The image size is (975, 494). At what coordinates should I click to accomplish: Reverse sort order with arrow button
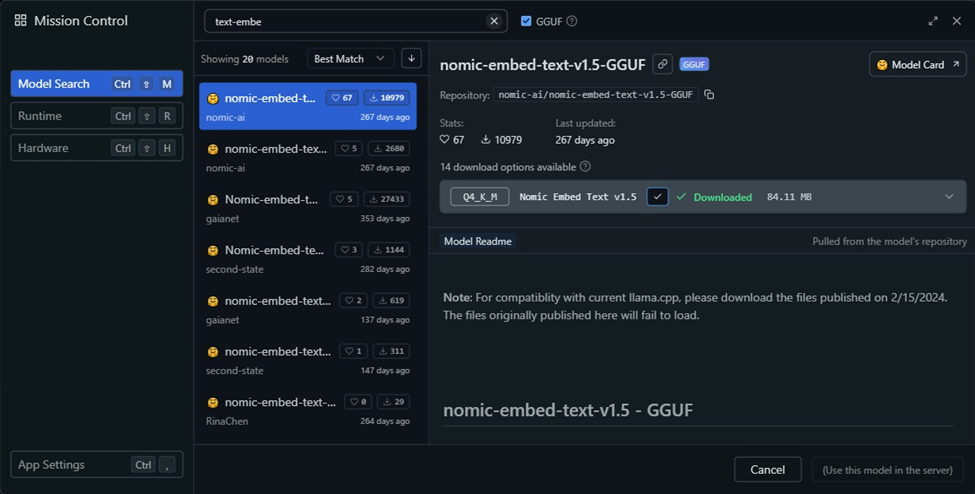(x=411, y=59)
